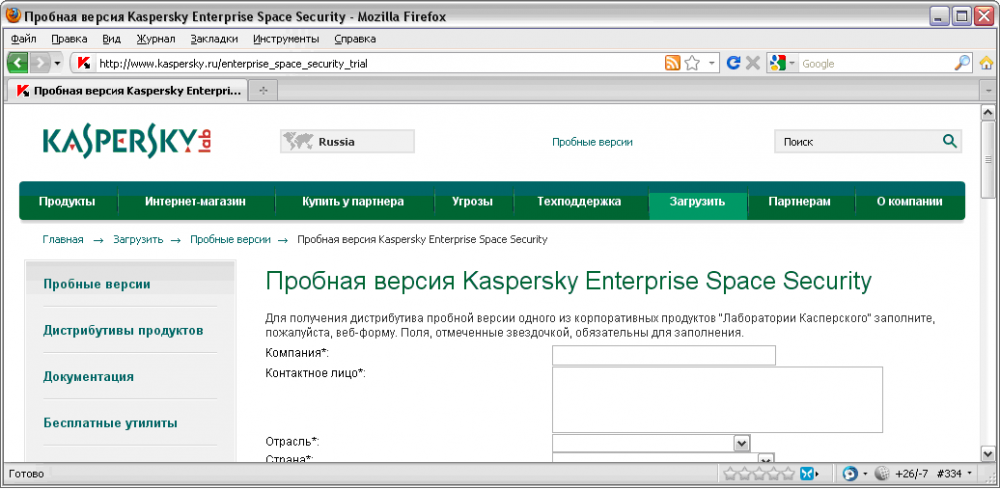Click the fifth rating star in the status bar
1000x489 pixels.
pyautogui.click(x=788, y=474)
